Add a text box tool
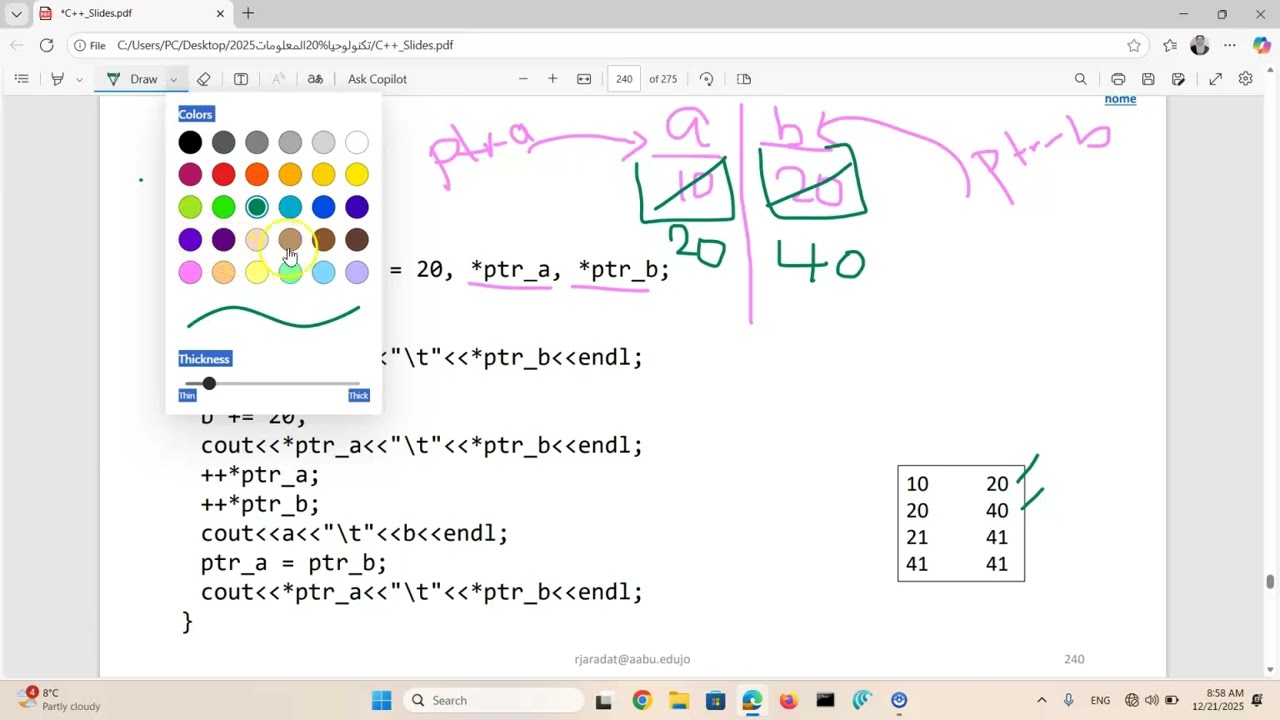 (x=241, y=79)
